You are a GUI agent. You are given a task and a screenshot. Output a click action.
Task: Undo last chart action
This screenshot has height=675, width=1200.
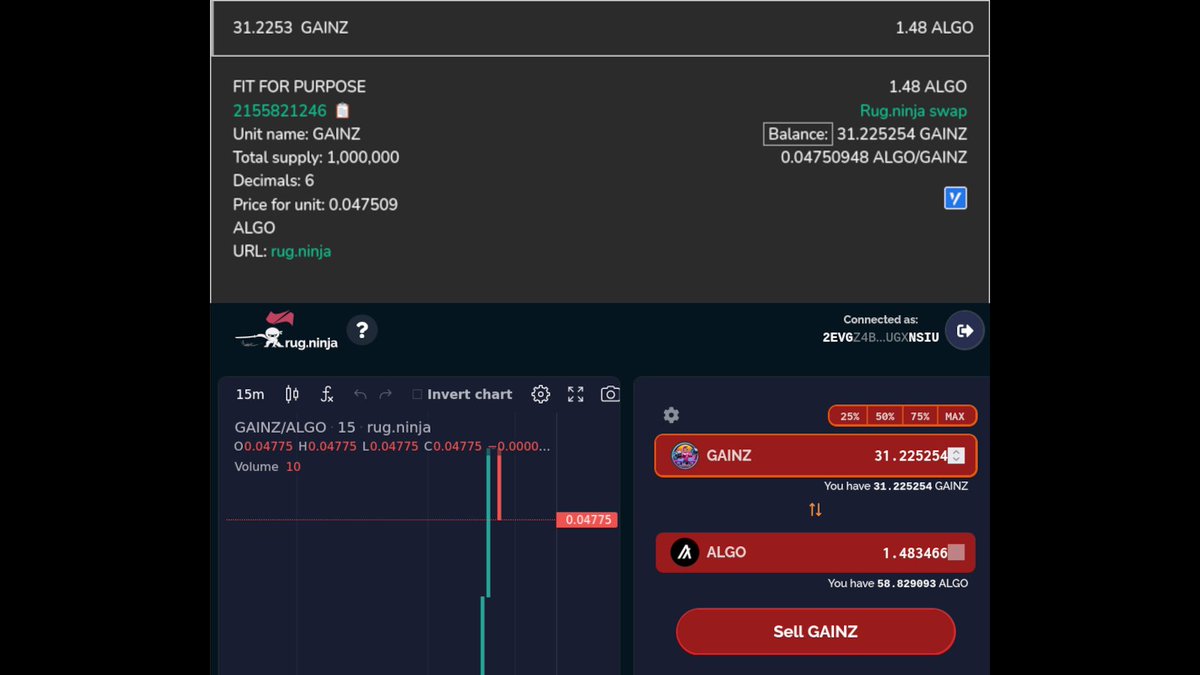(x=360, y=394)
